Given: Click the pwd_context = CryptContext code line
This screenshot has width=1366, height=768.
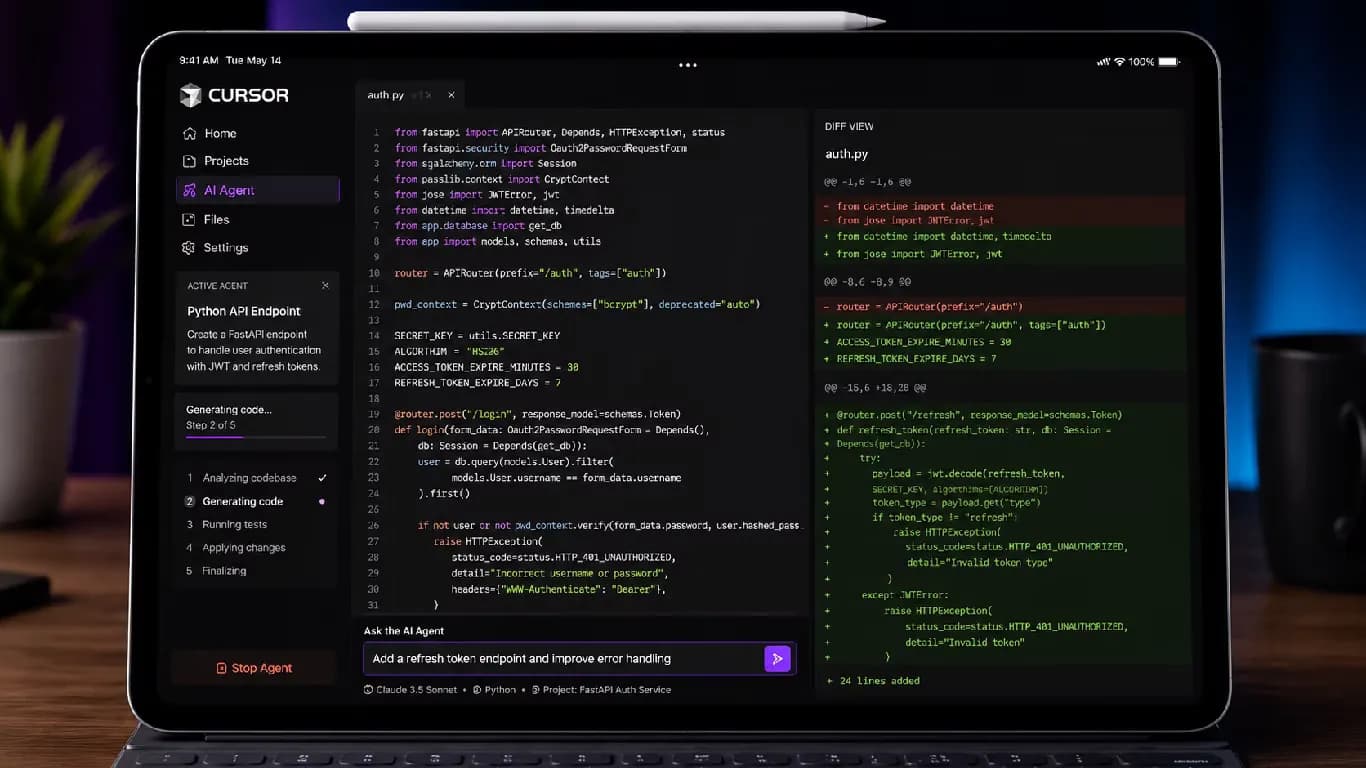Looking at the screenshot, I should (x=577, y=304).
